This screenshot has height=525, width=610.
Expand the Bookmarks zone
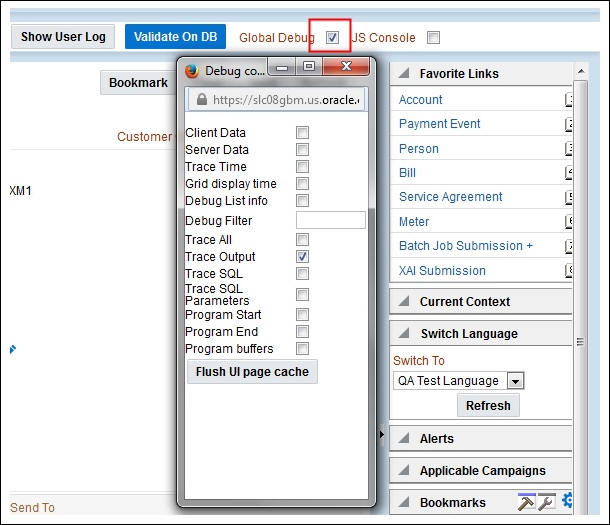[x=405, y=502]
